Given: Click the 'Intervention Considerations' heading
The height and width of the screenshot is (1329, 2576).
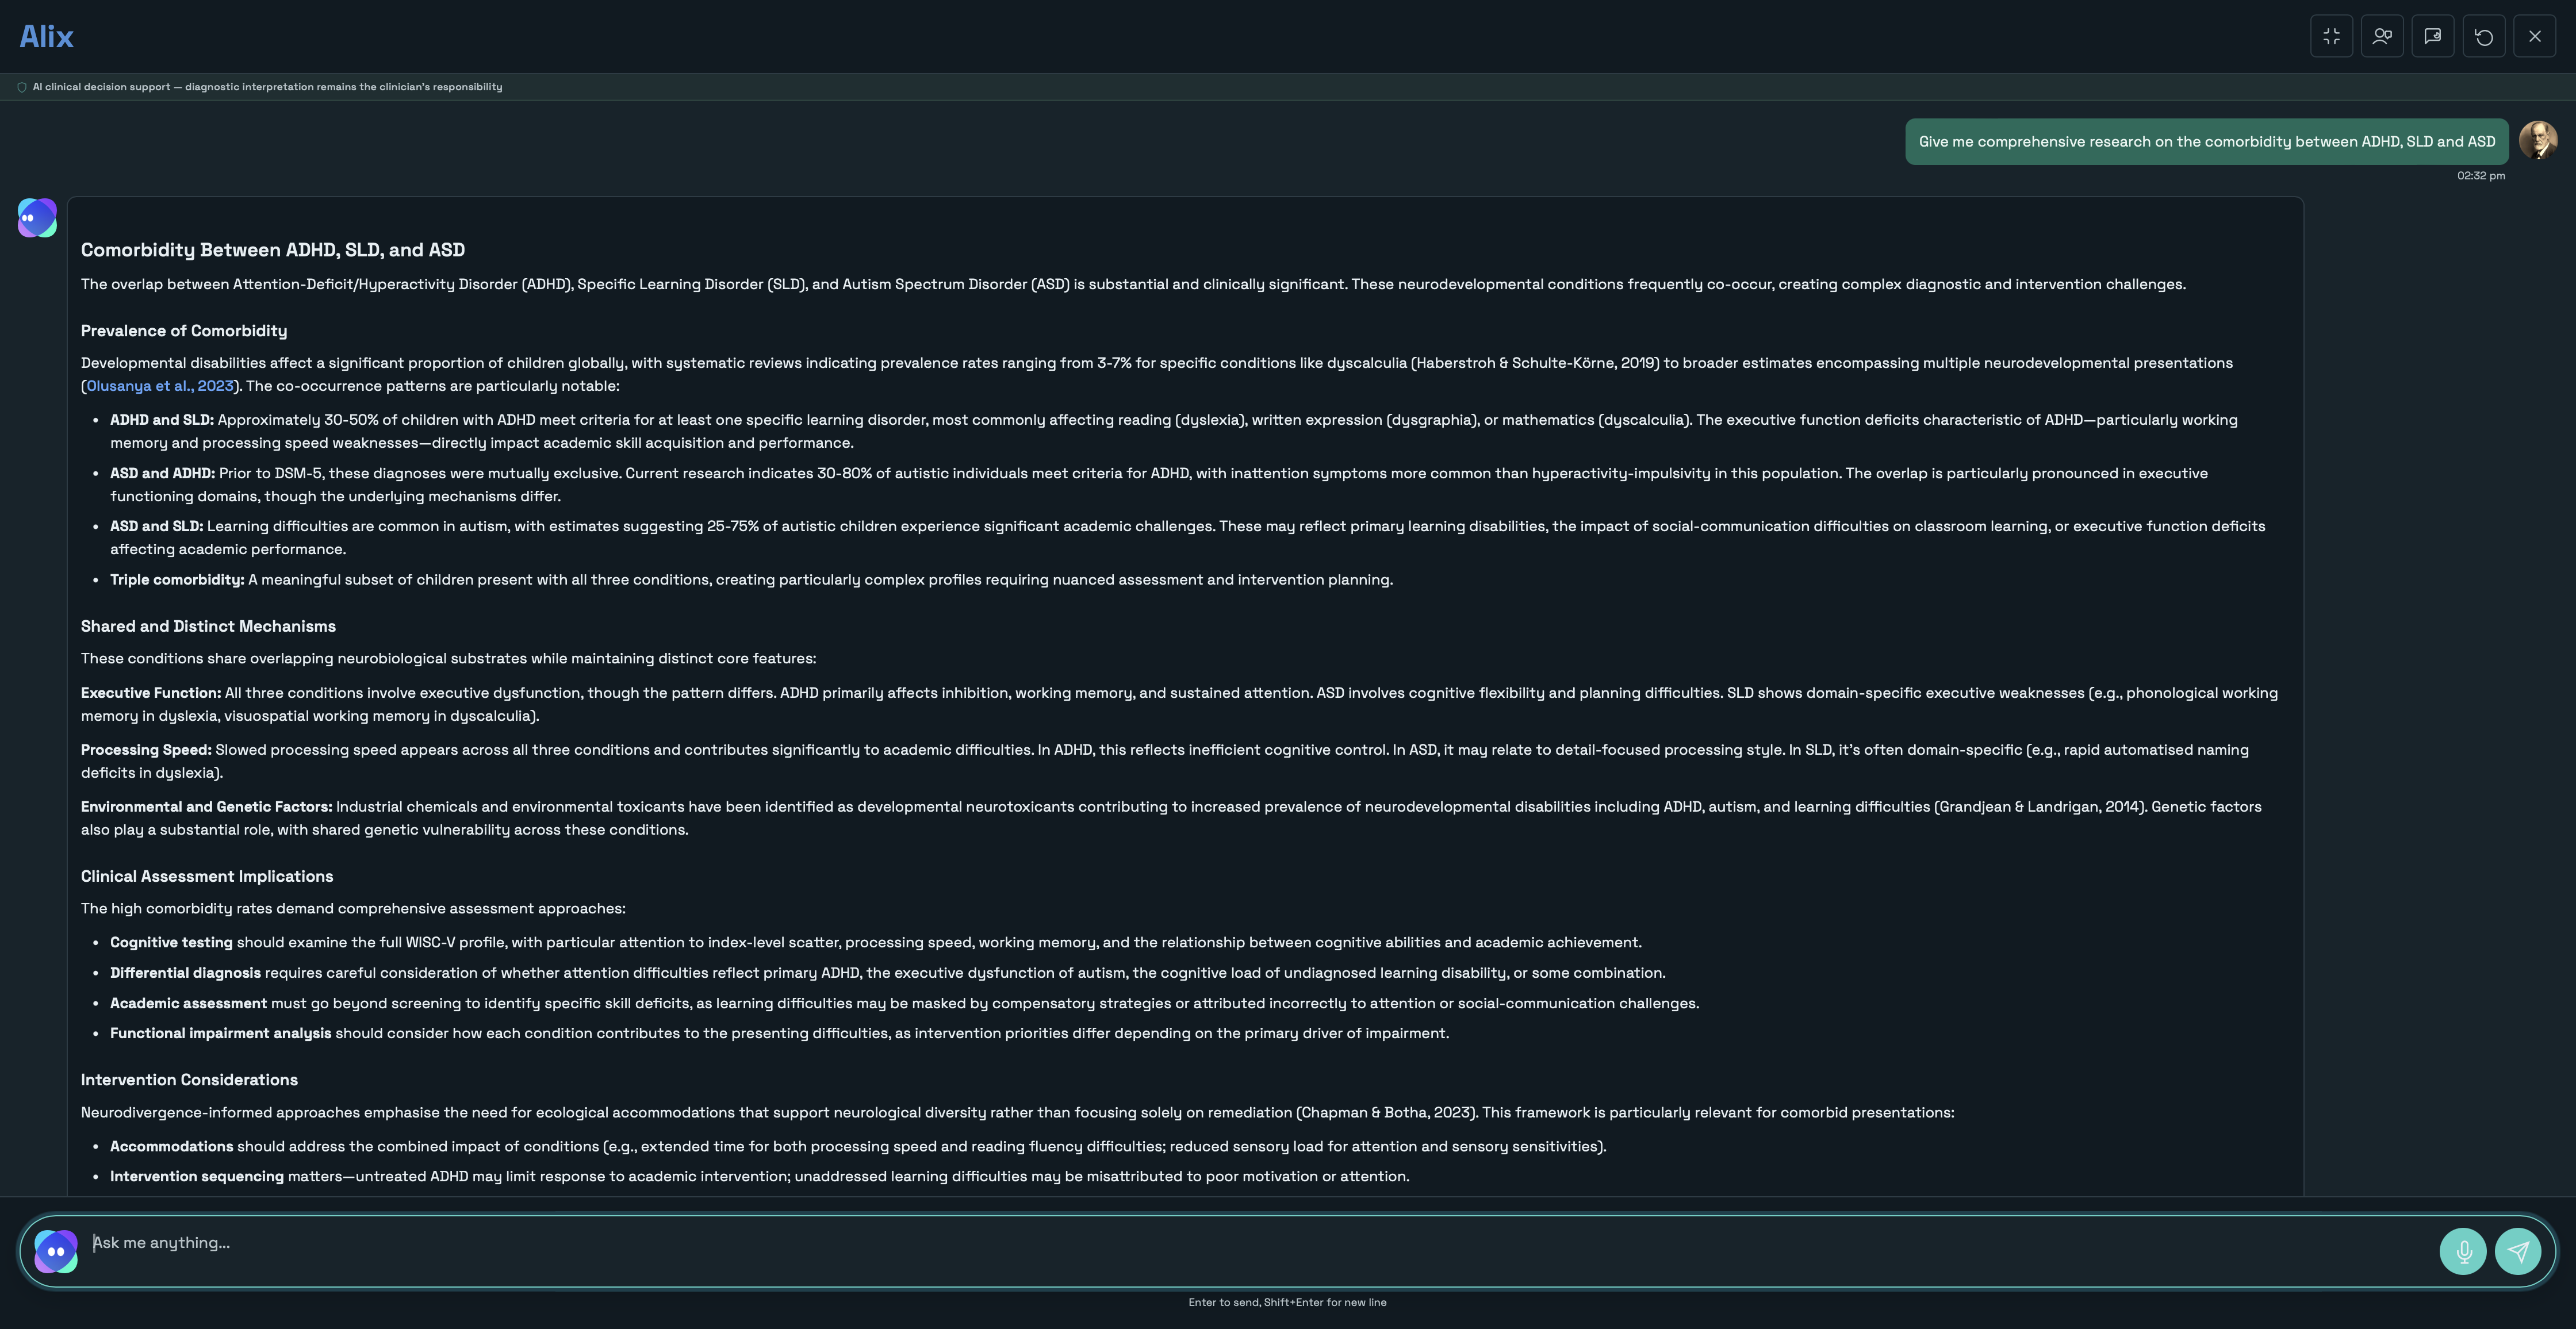Looking at the screenshot, I should point(189,1080).
